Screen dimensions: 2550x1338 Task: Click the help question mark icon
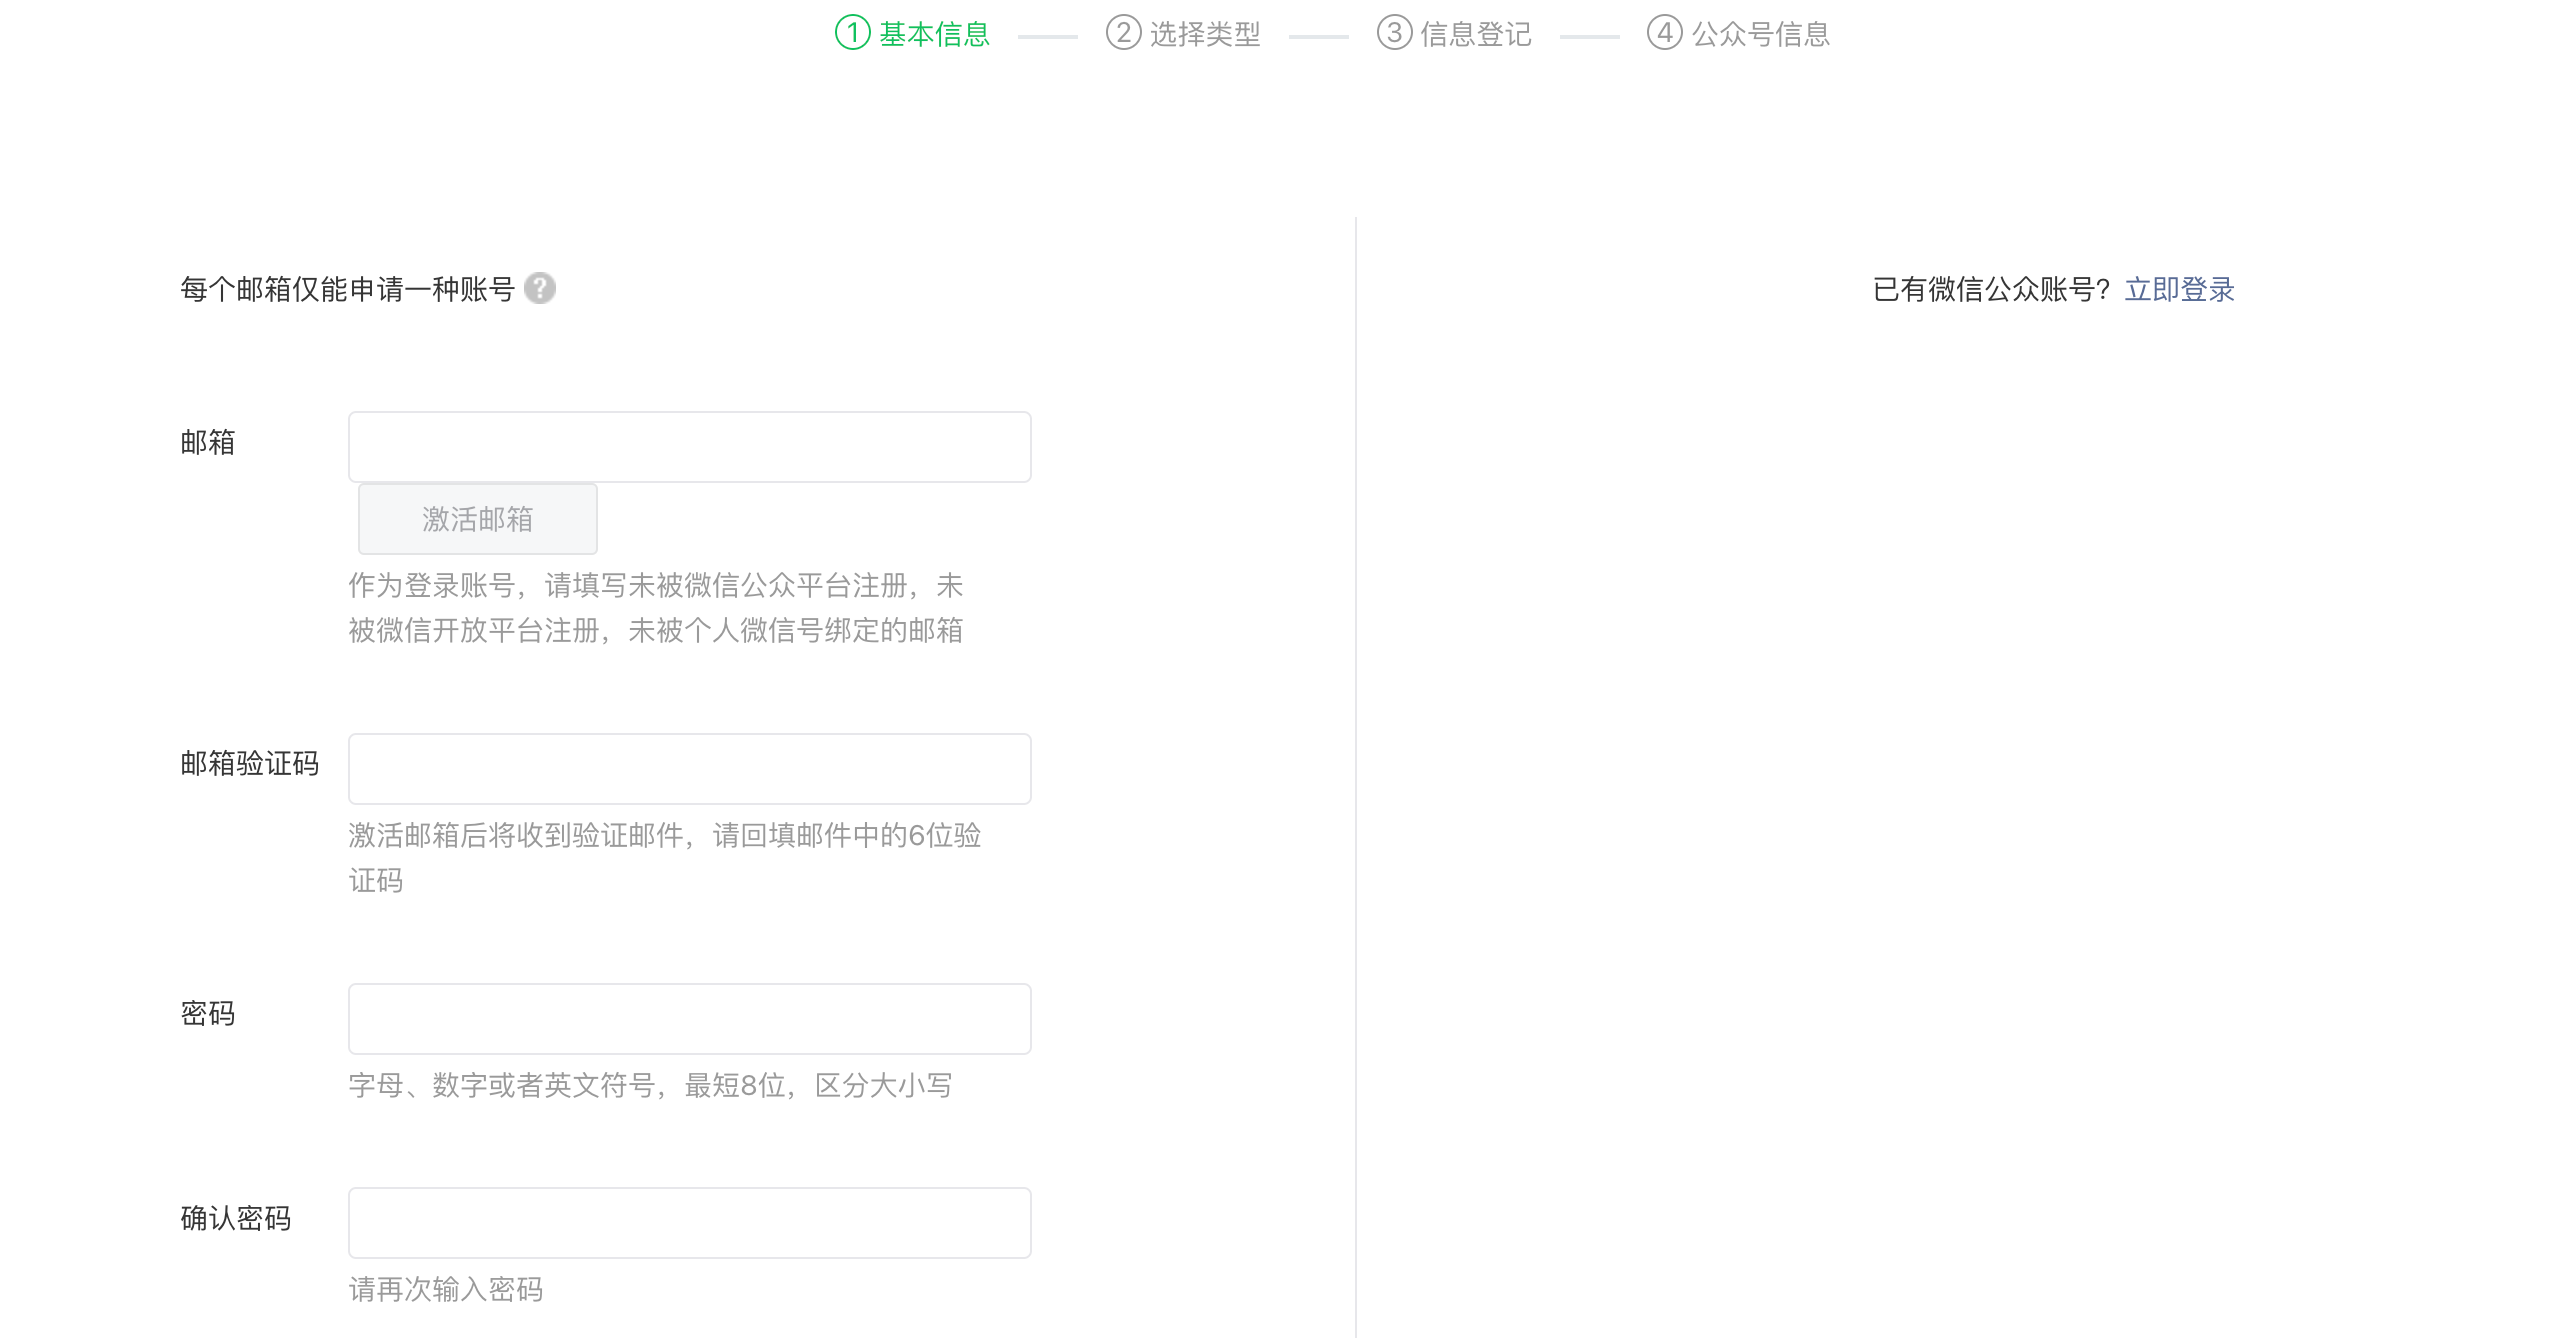point(540,288)
